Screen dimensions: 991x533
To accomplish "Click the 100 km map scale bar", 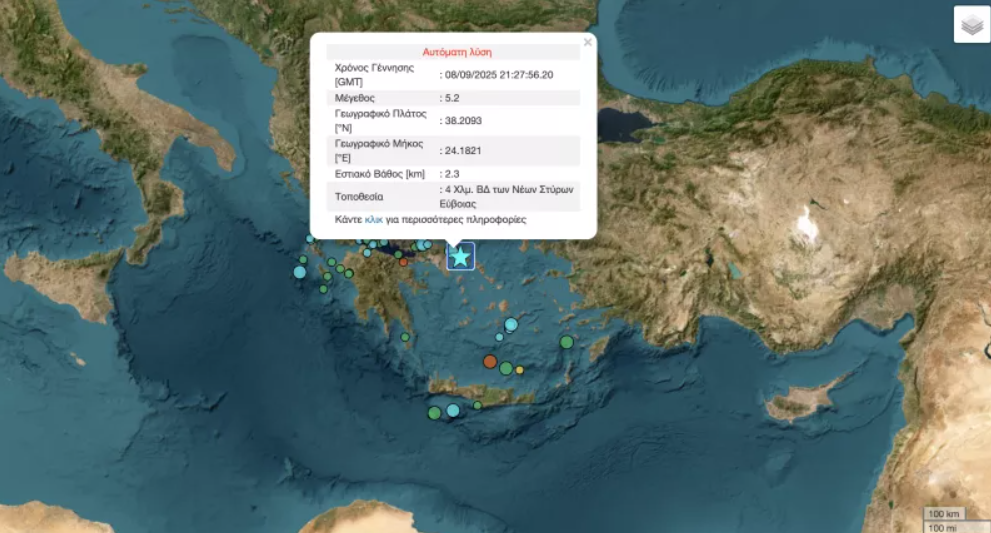I will coord(946,515).
